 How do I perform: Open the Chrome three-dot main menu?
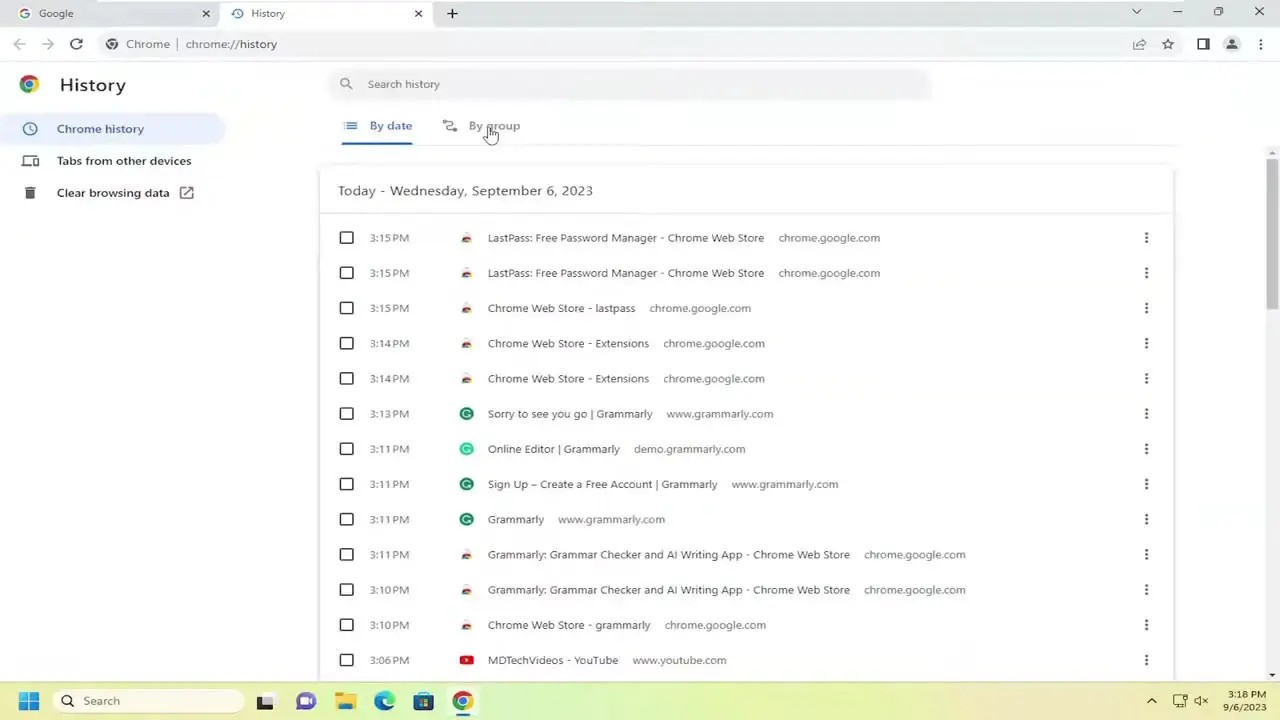tap(1260, 44)
